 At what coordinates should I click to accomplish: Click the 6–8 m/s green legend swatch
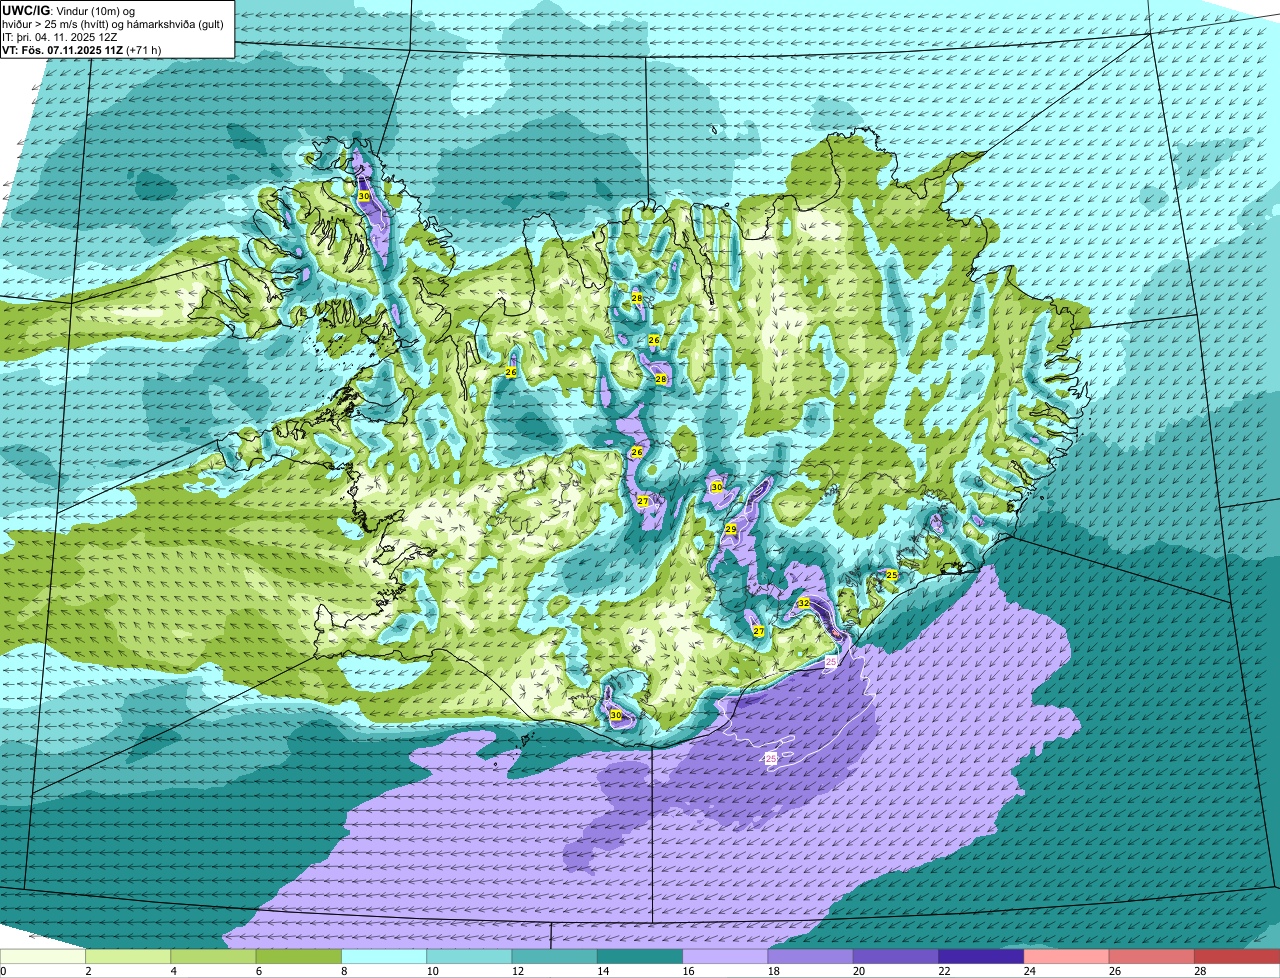pos(298,956)
